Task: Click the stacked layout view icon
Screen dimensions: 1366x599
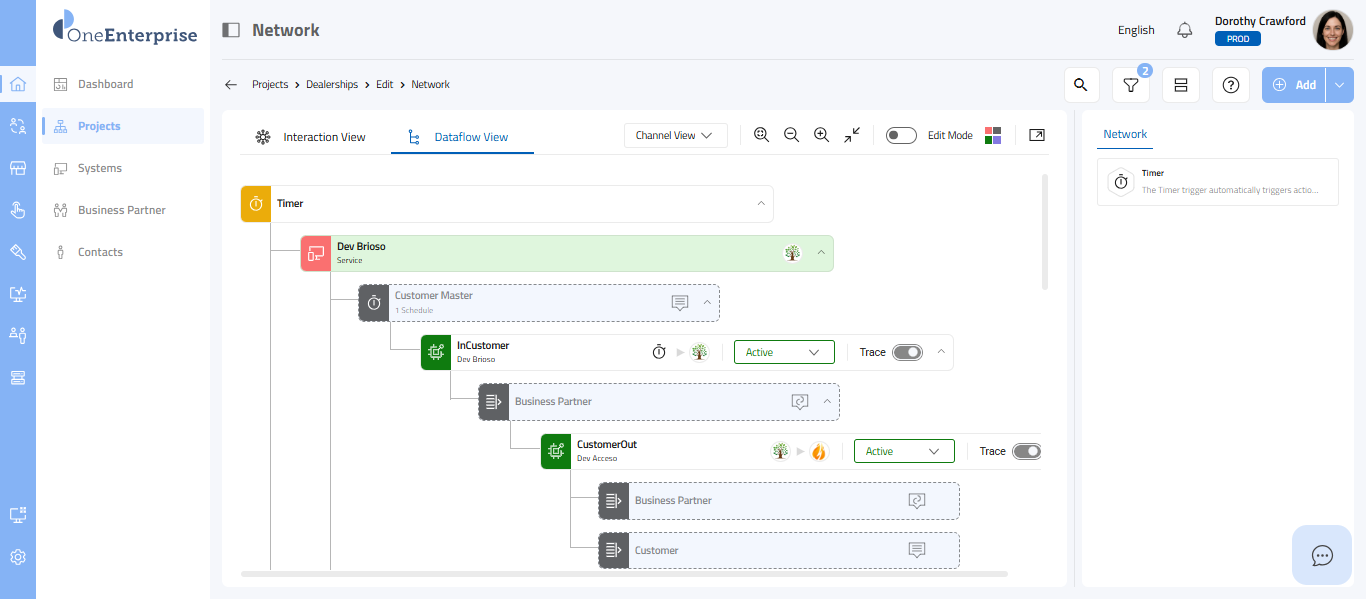Action: pyautogui.click(x=1180, y=85)
